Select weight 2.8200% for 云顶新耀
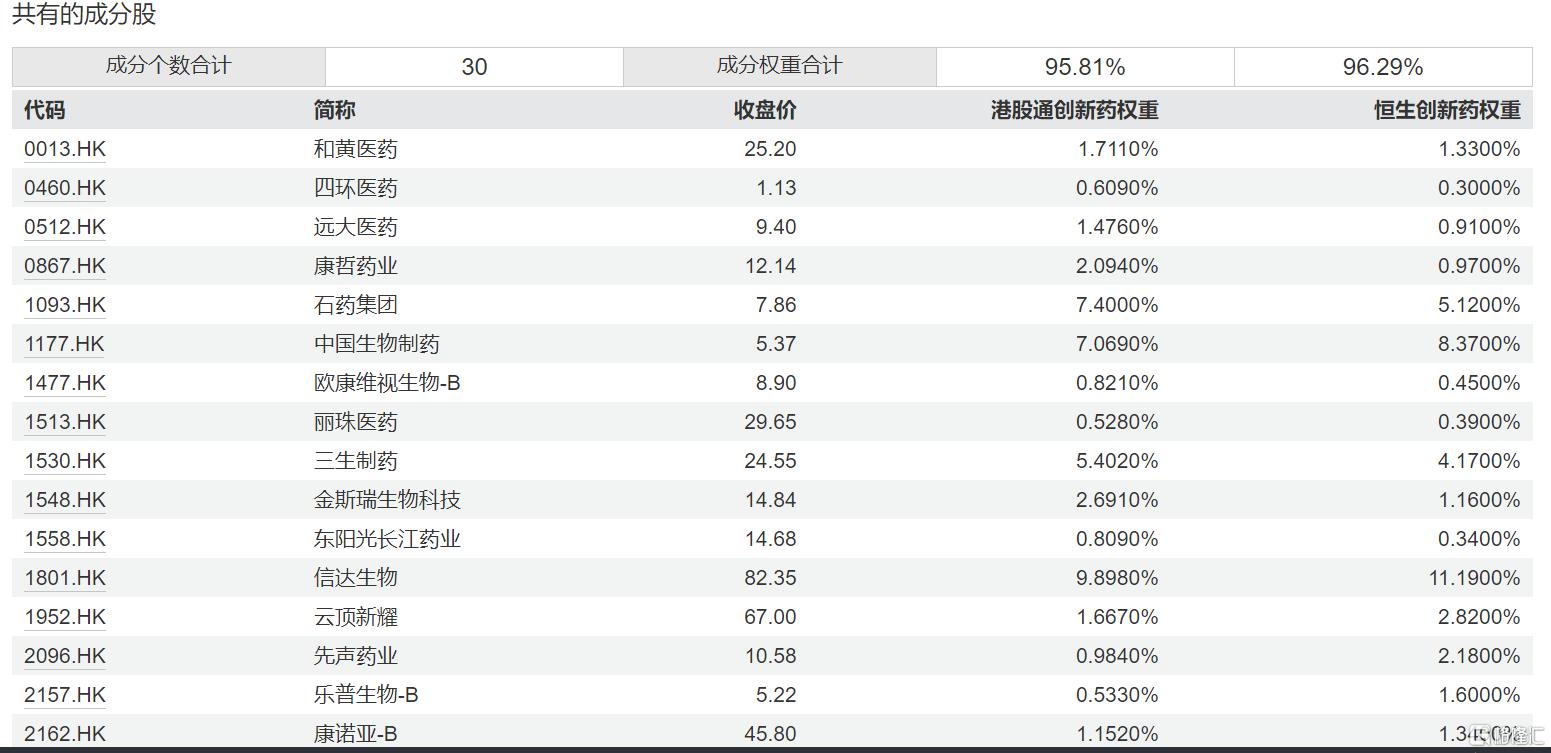1551x753 pixels. click(1479, 617)
